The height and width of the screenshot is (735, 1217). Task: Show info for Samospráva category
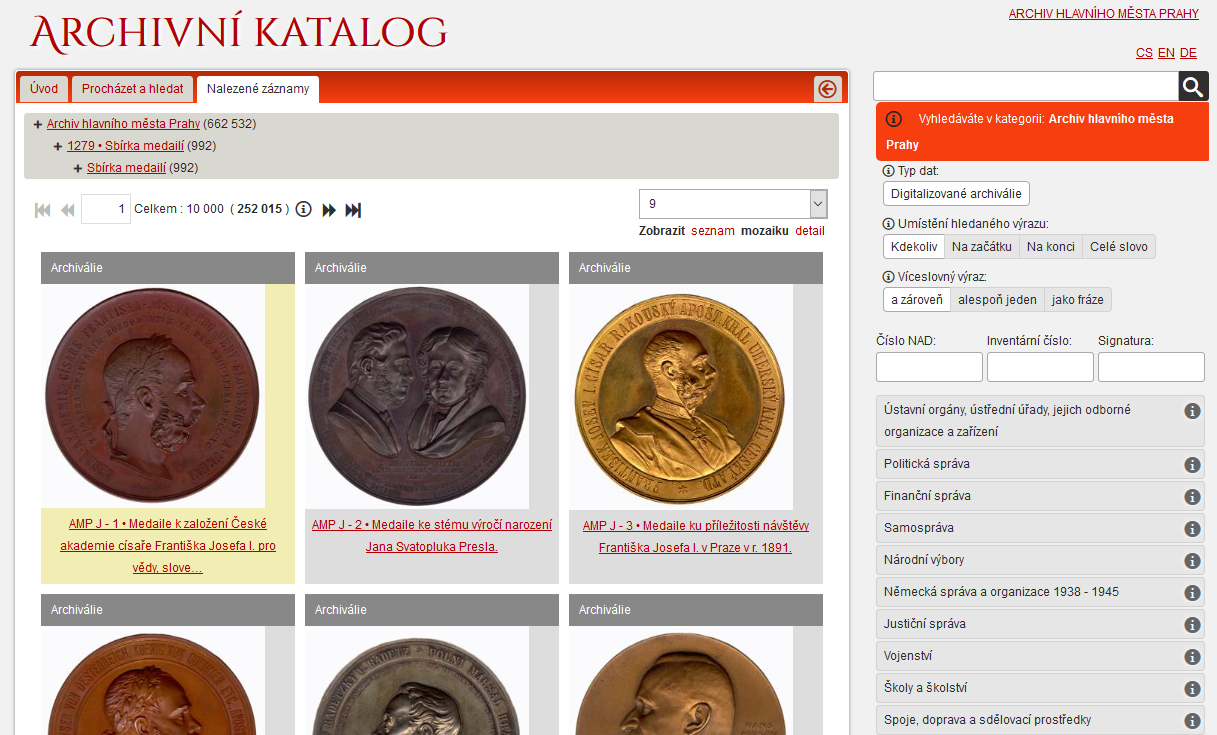click(1192, 529)
